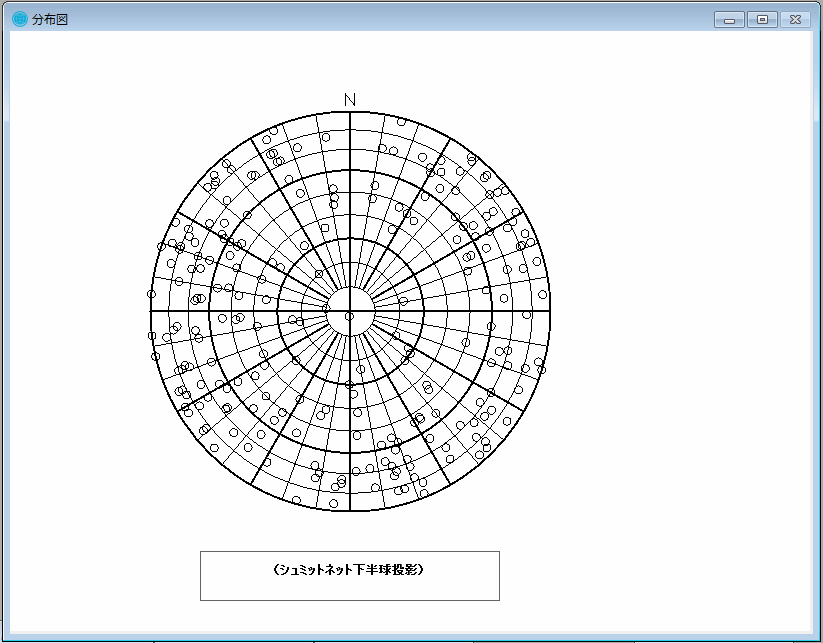Select the data point at the net's center
823x643 pixels.
coord(349,316)
